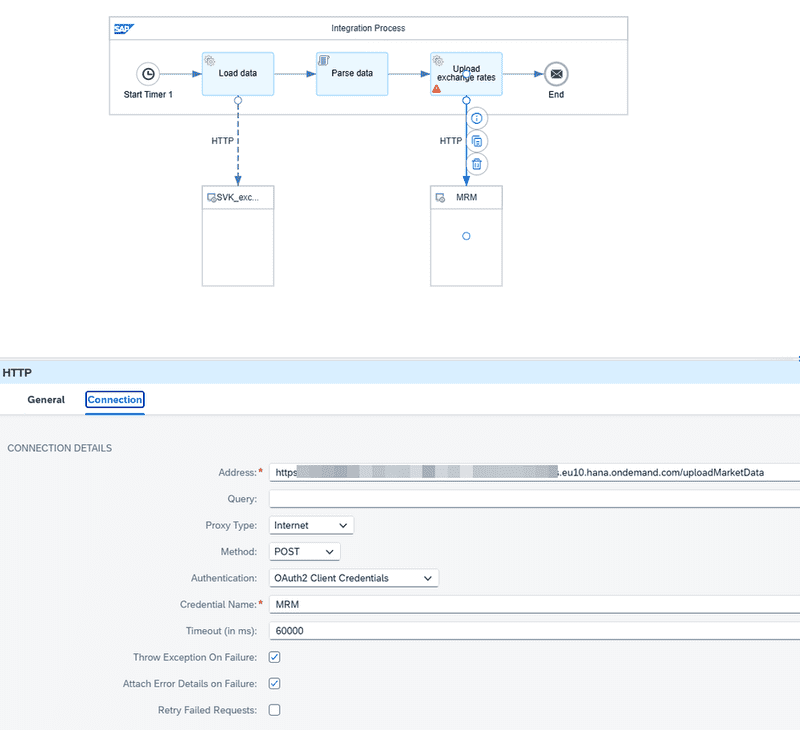Enable Retry Failed Requests checkbox
Viewport: 800px width, 730px height.
point(274,710)
